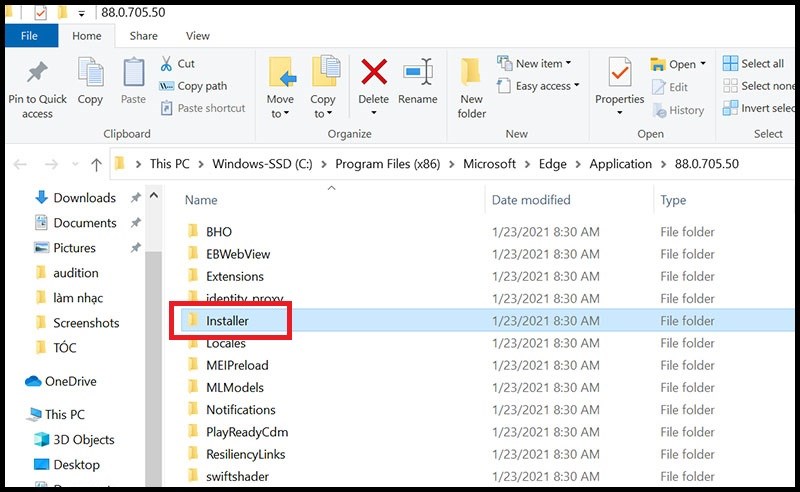
Task: Click Copy path in ribbon
Action: click(193, 86)
